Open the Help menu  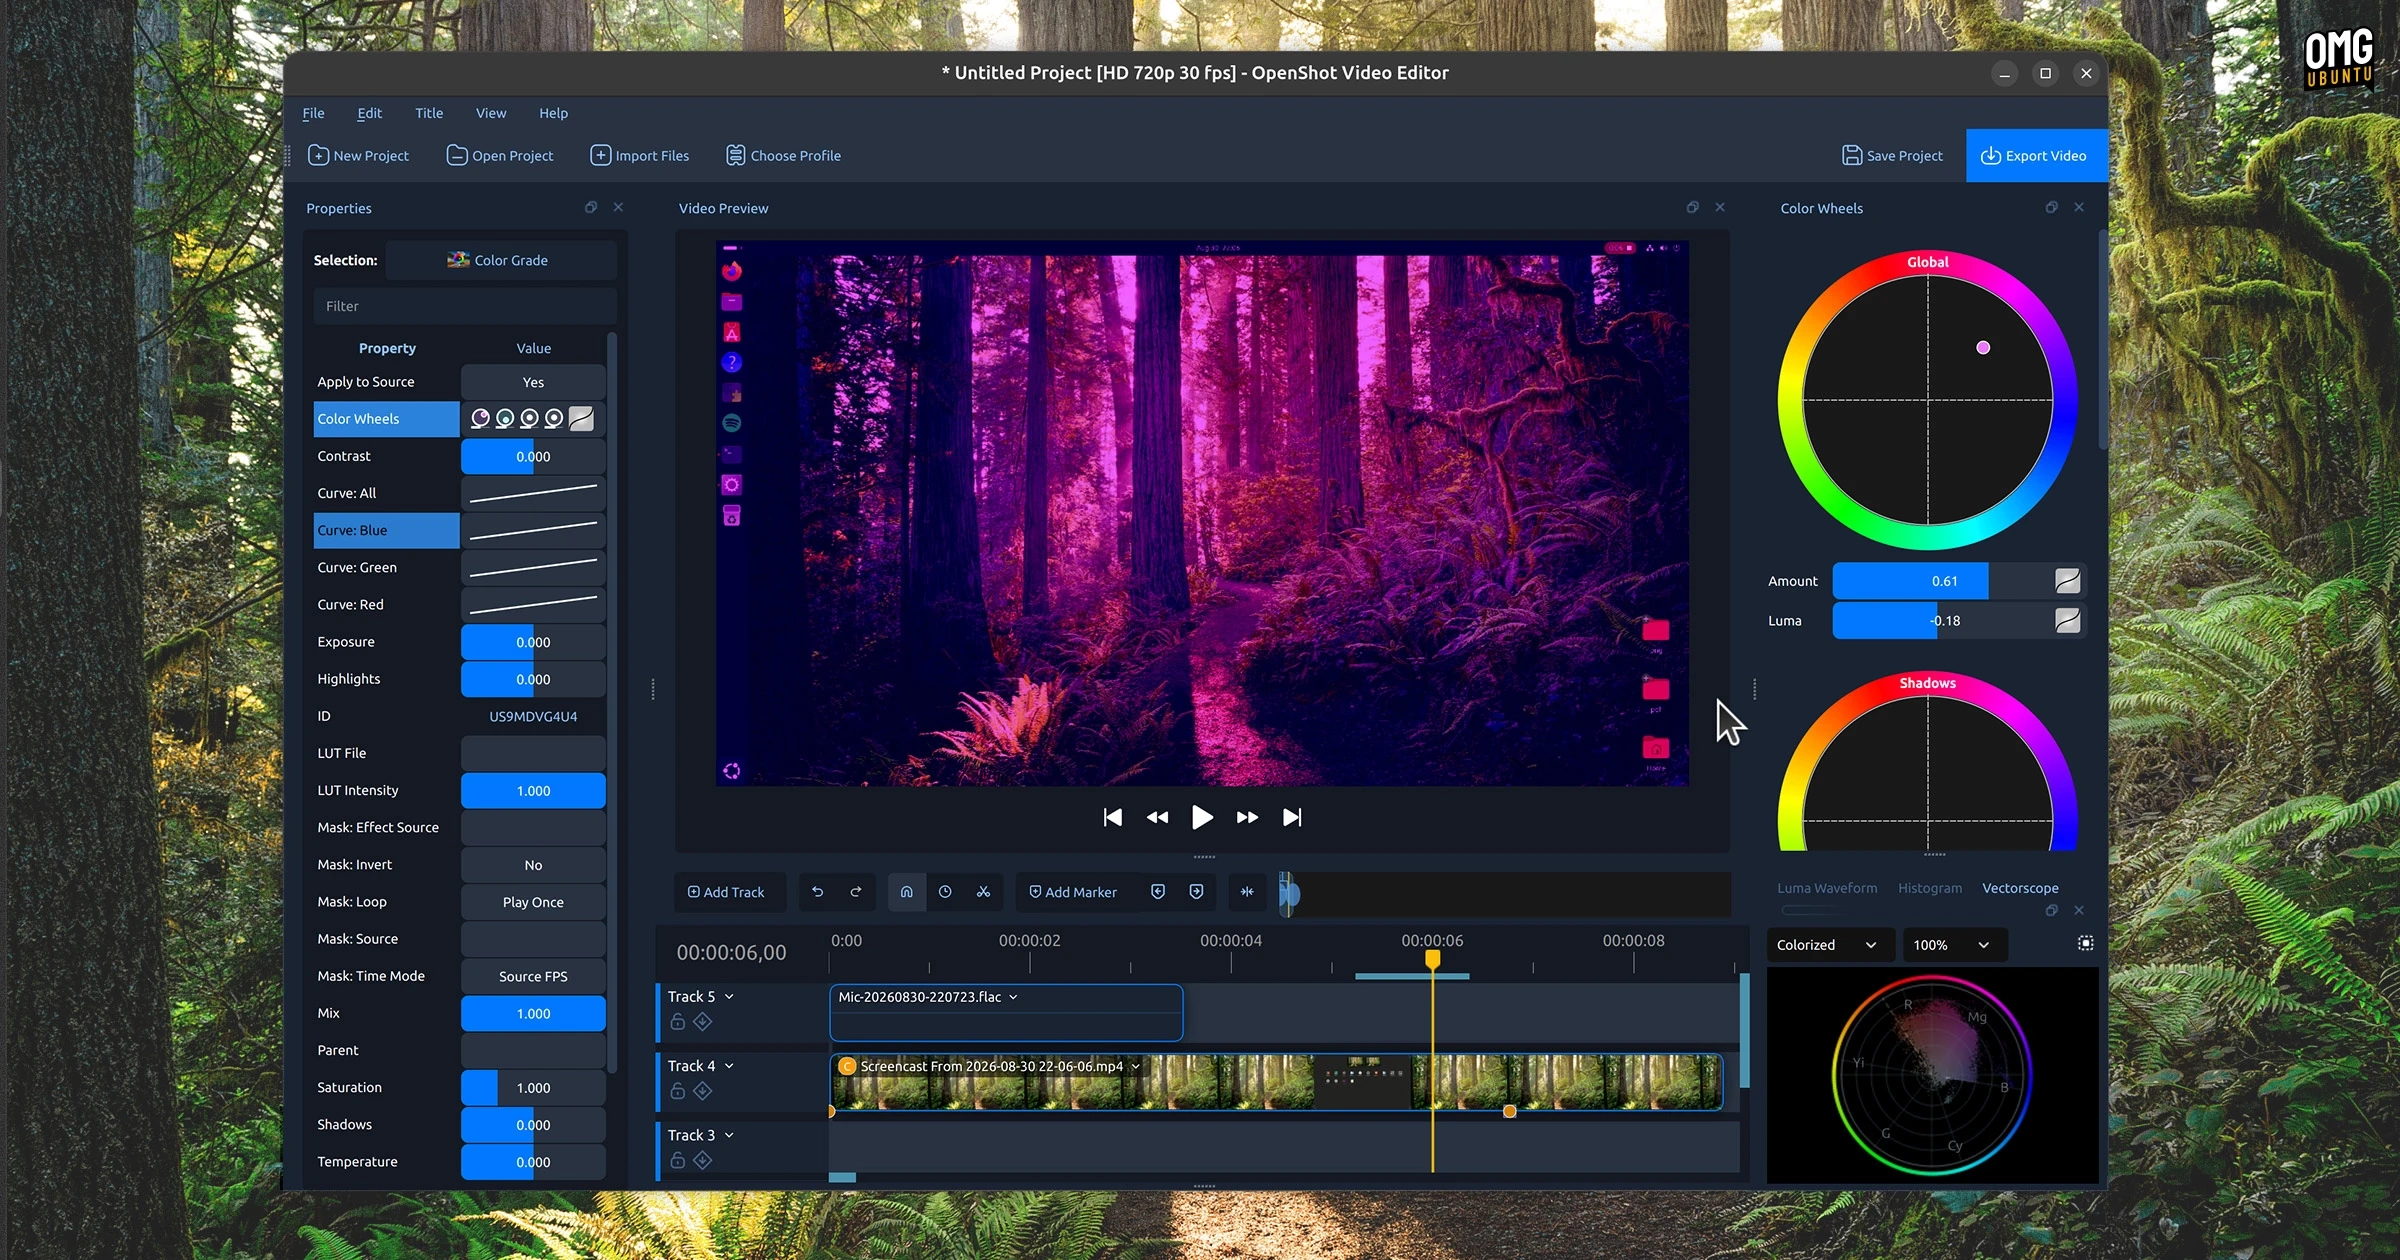click(x=553, y=113)
